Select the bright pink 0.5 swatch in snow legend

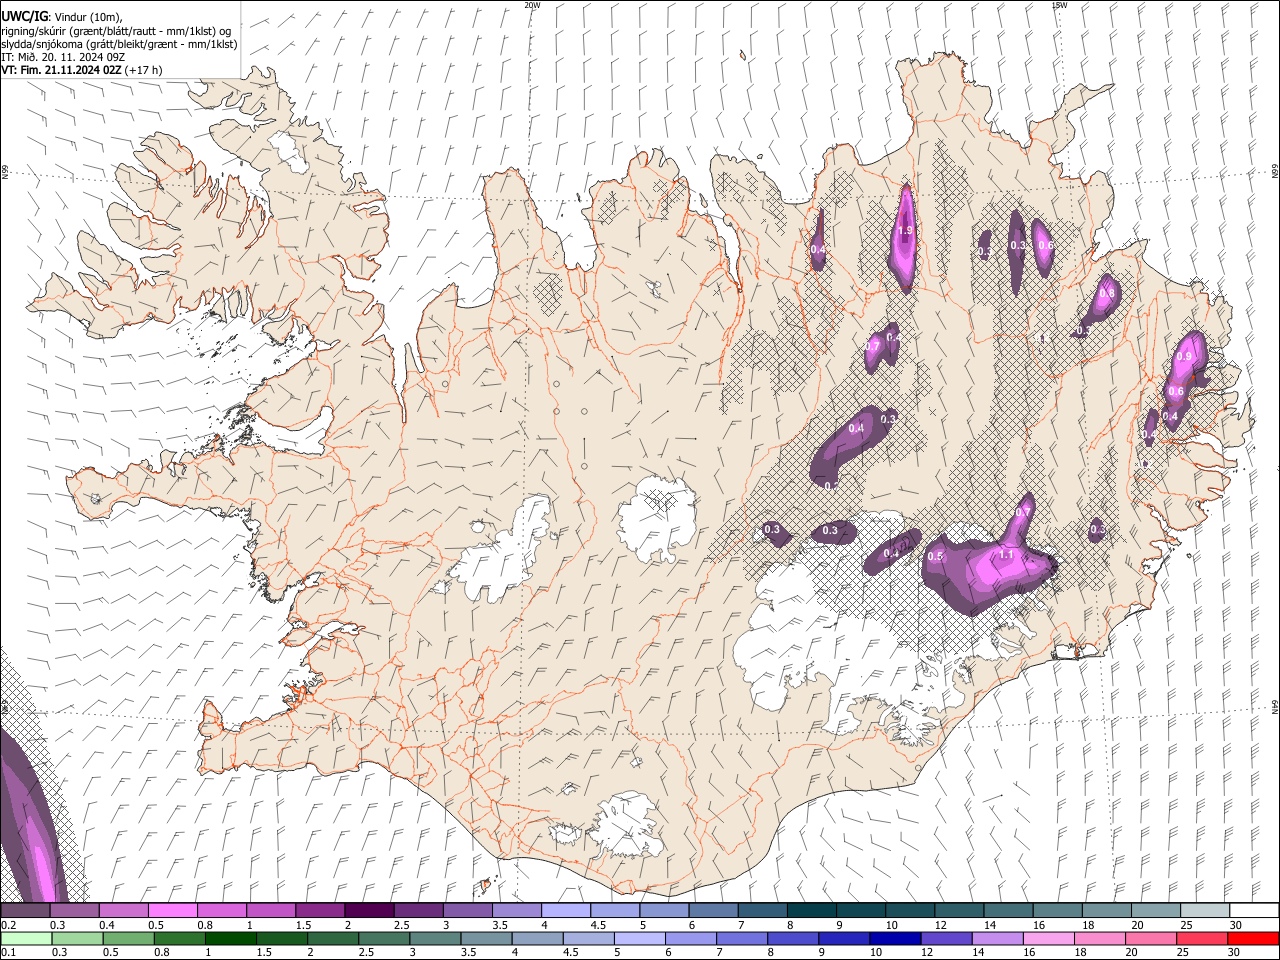tap(172, 911)
